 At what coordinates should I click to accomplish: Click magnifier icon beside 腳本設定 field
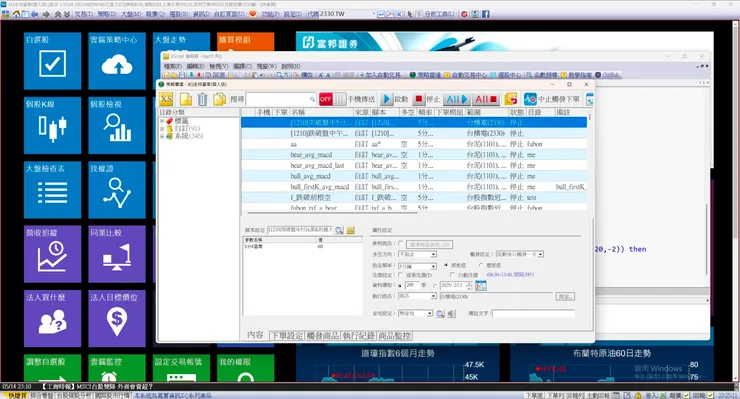tap(339, 230)
